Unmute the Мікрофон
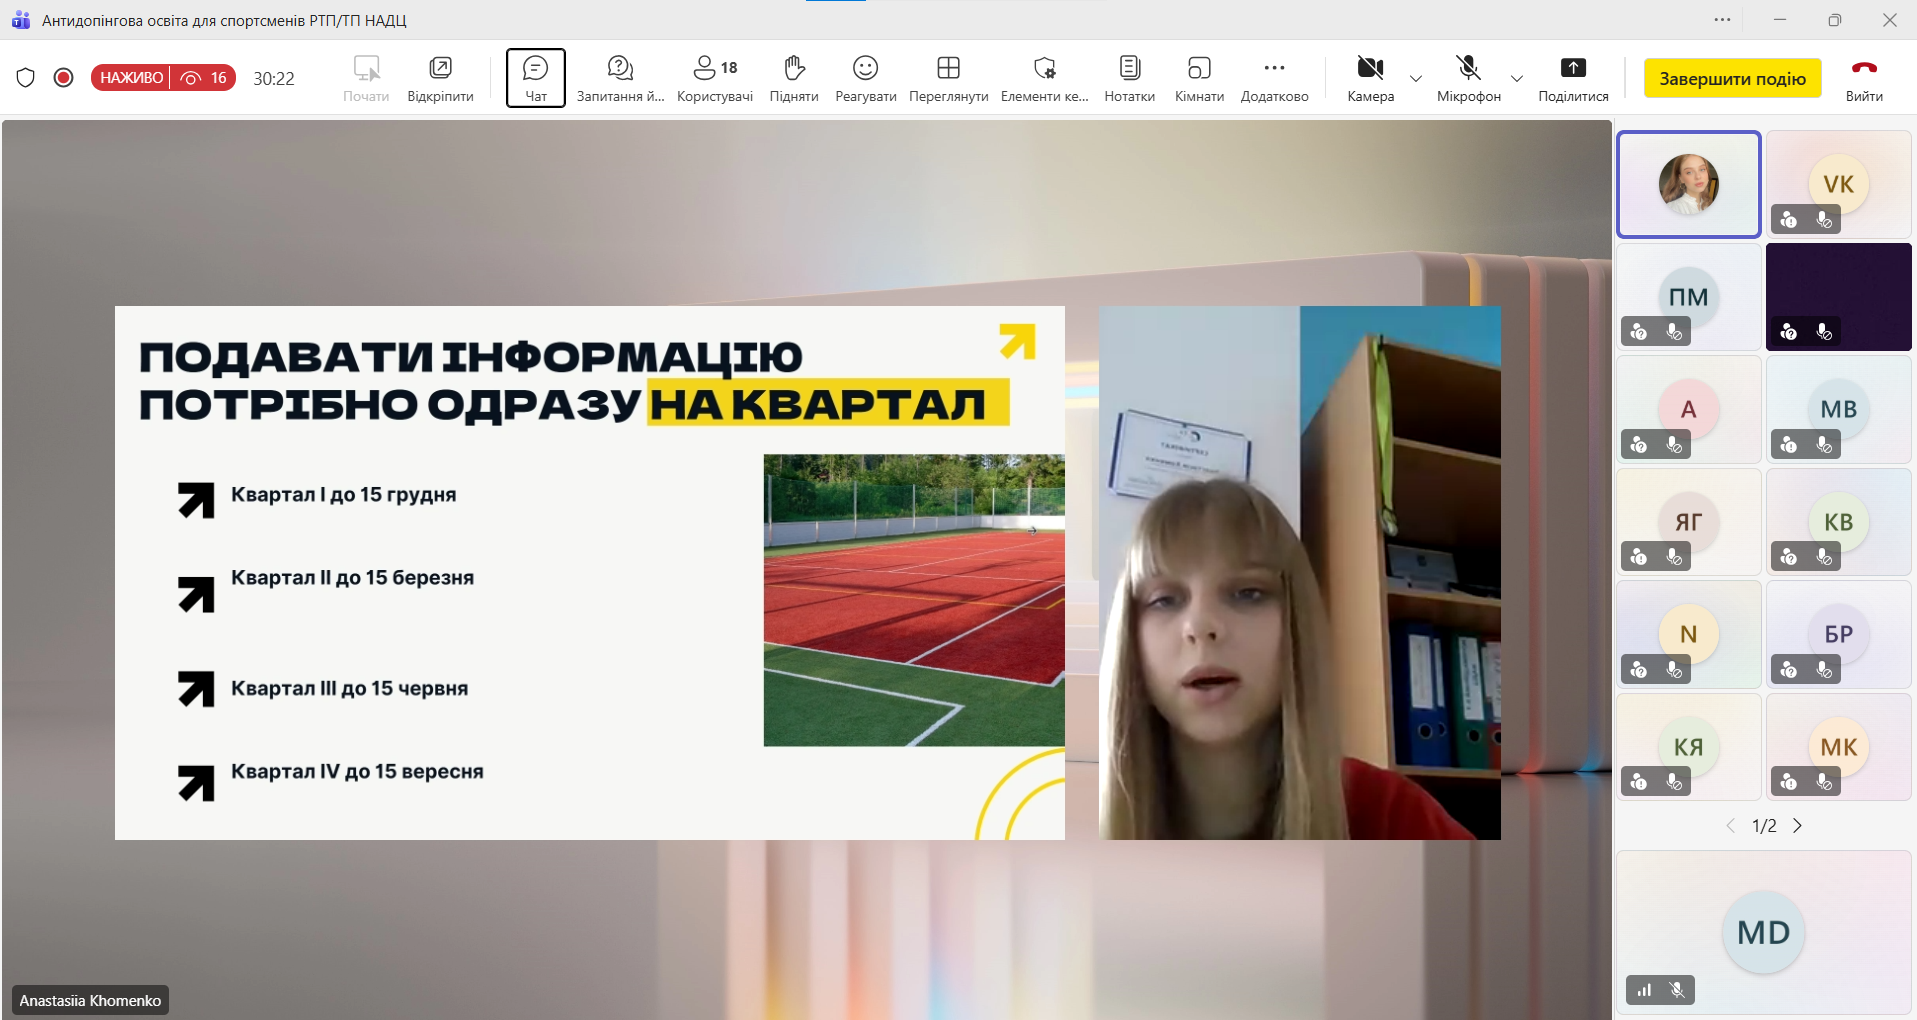Image resolution: width=1917 pixels, height=1020 pixels. pyautogui.click(x=1468, y=78)
